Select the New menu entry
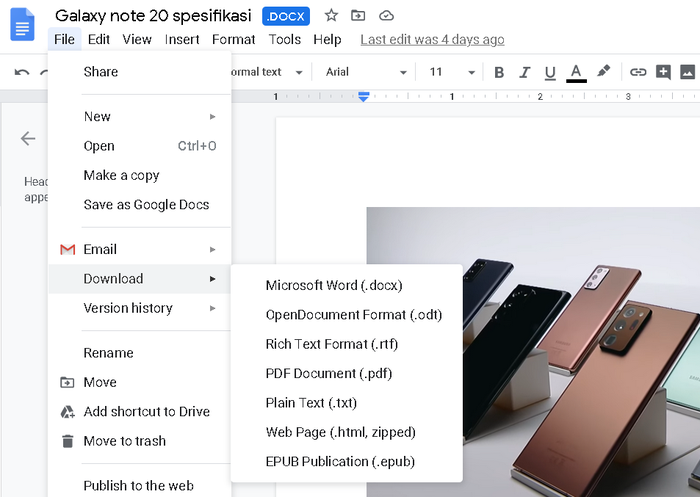 [x=140, y=117]
